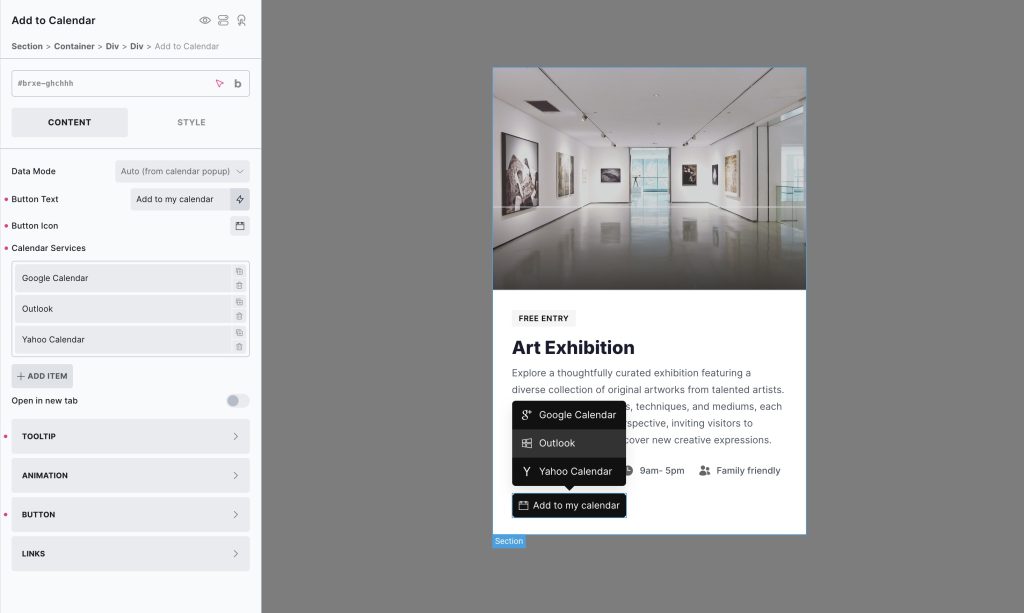The height and width of the screenshot is (613, 1024).
Task: Delete the Yahoo Calendar item
Action: coord(239,347)
